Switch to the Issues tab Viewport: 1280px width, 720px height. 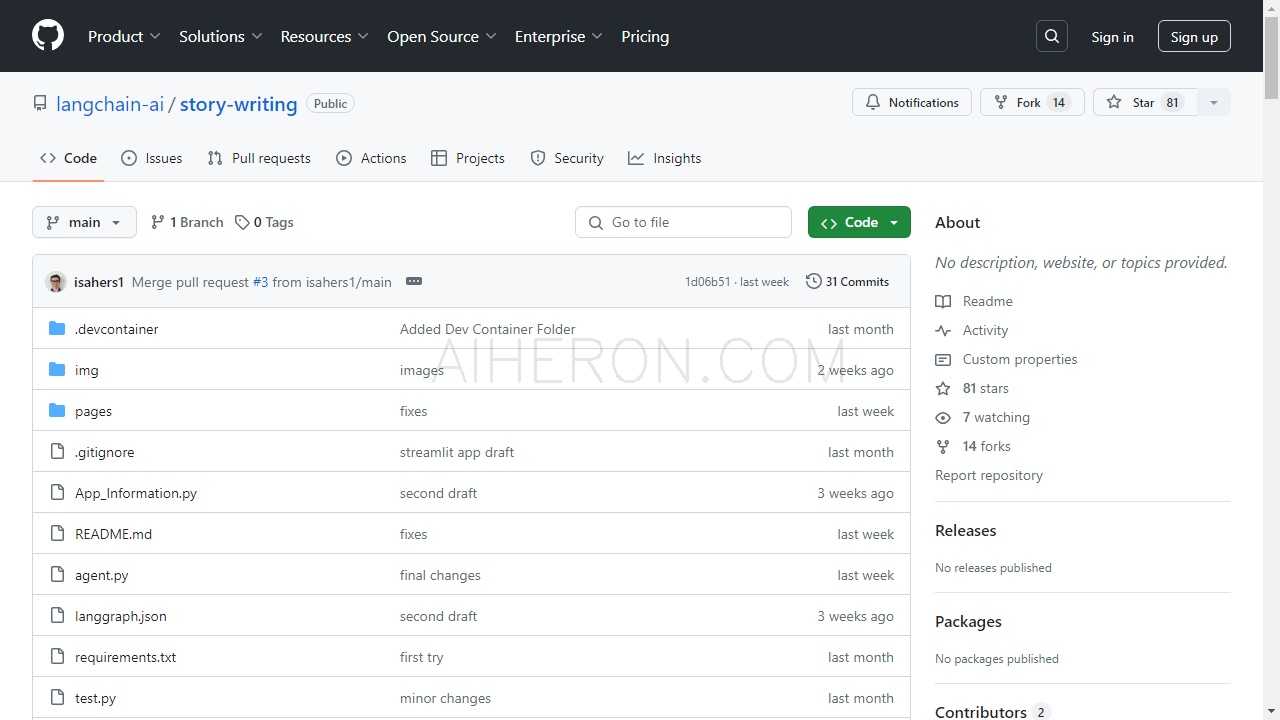(x=152, y=158)
